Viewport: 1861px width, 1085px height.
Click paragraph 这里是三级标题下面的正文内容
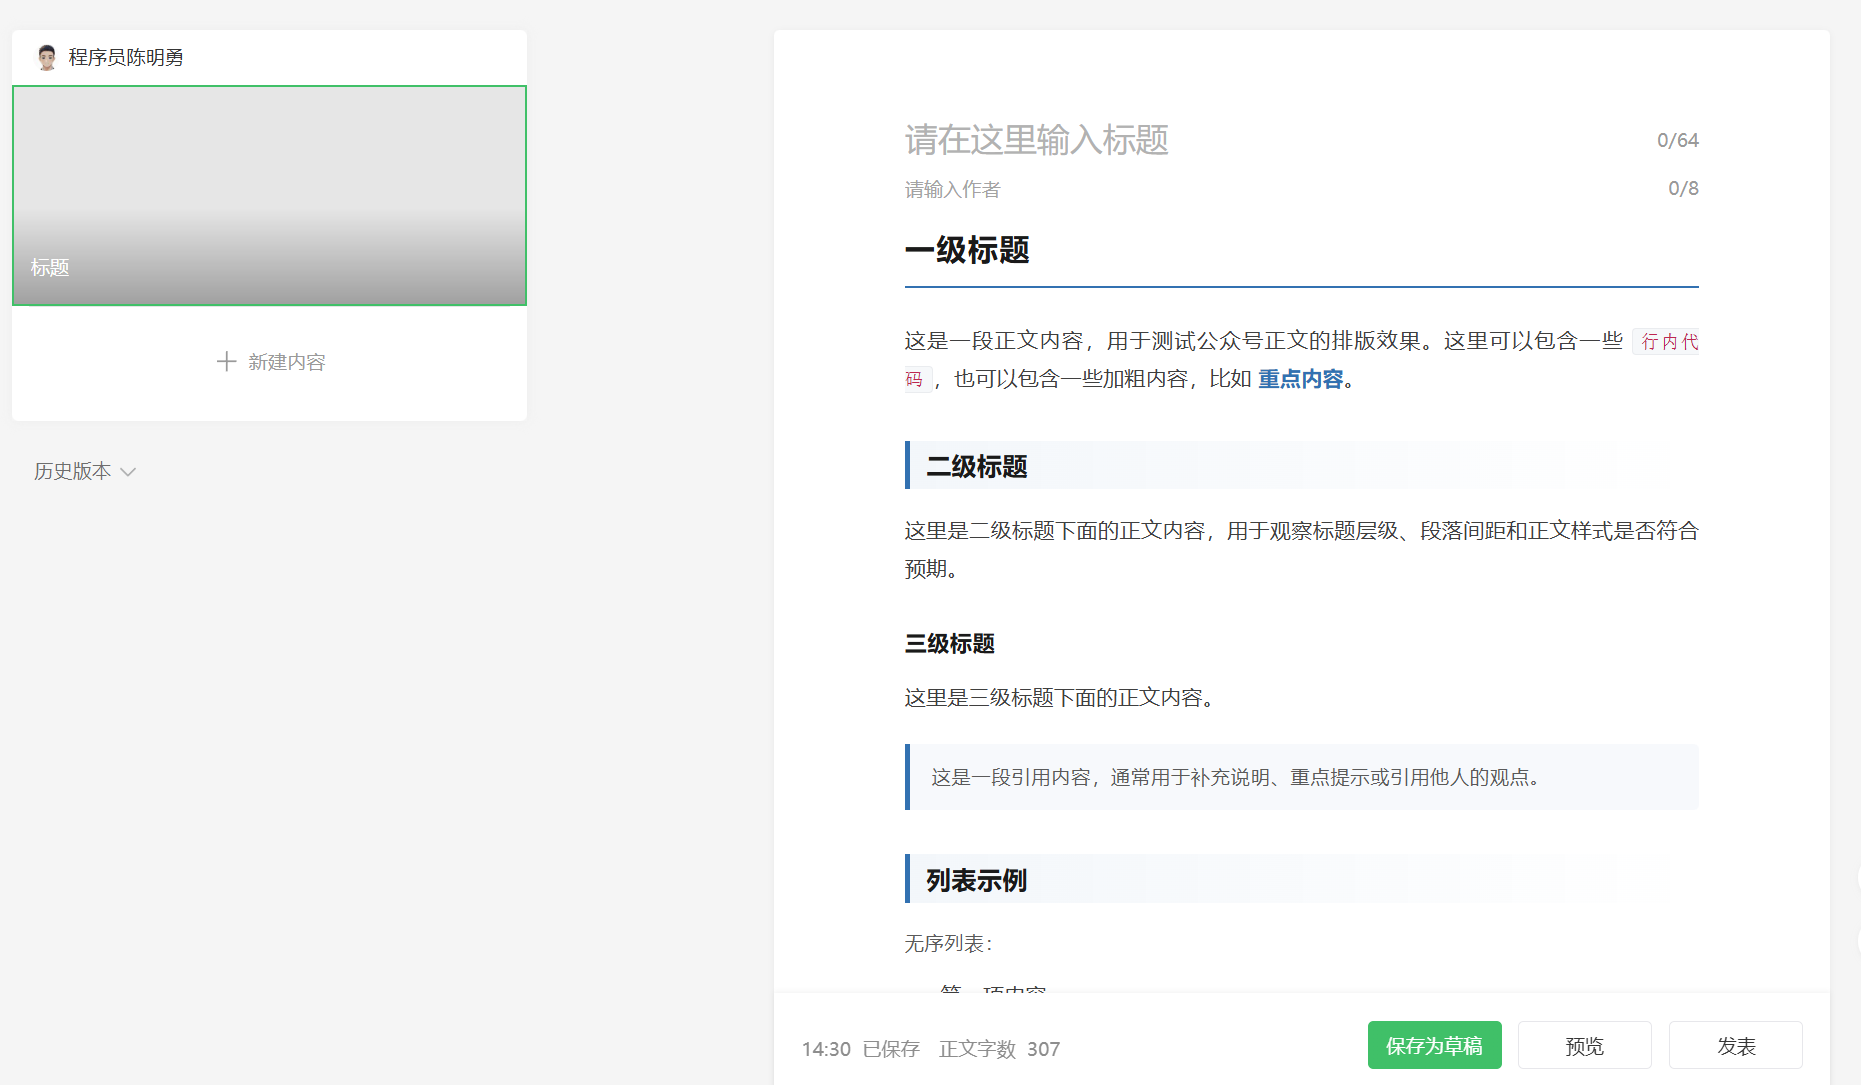[1060, 698]
